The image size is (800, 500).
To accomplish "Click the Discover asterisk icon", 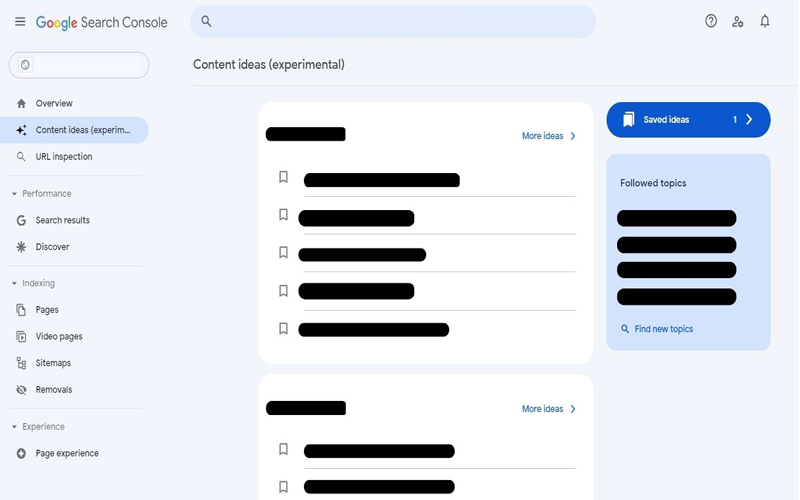I will (x=21, y=247).
